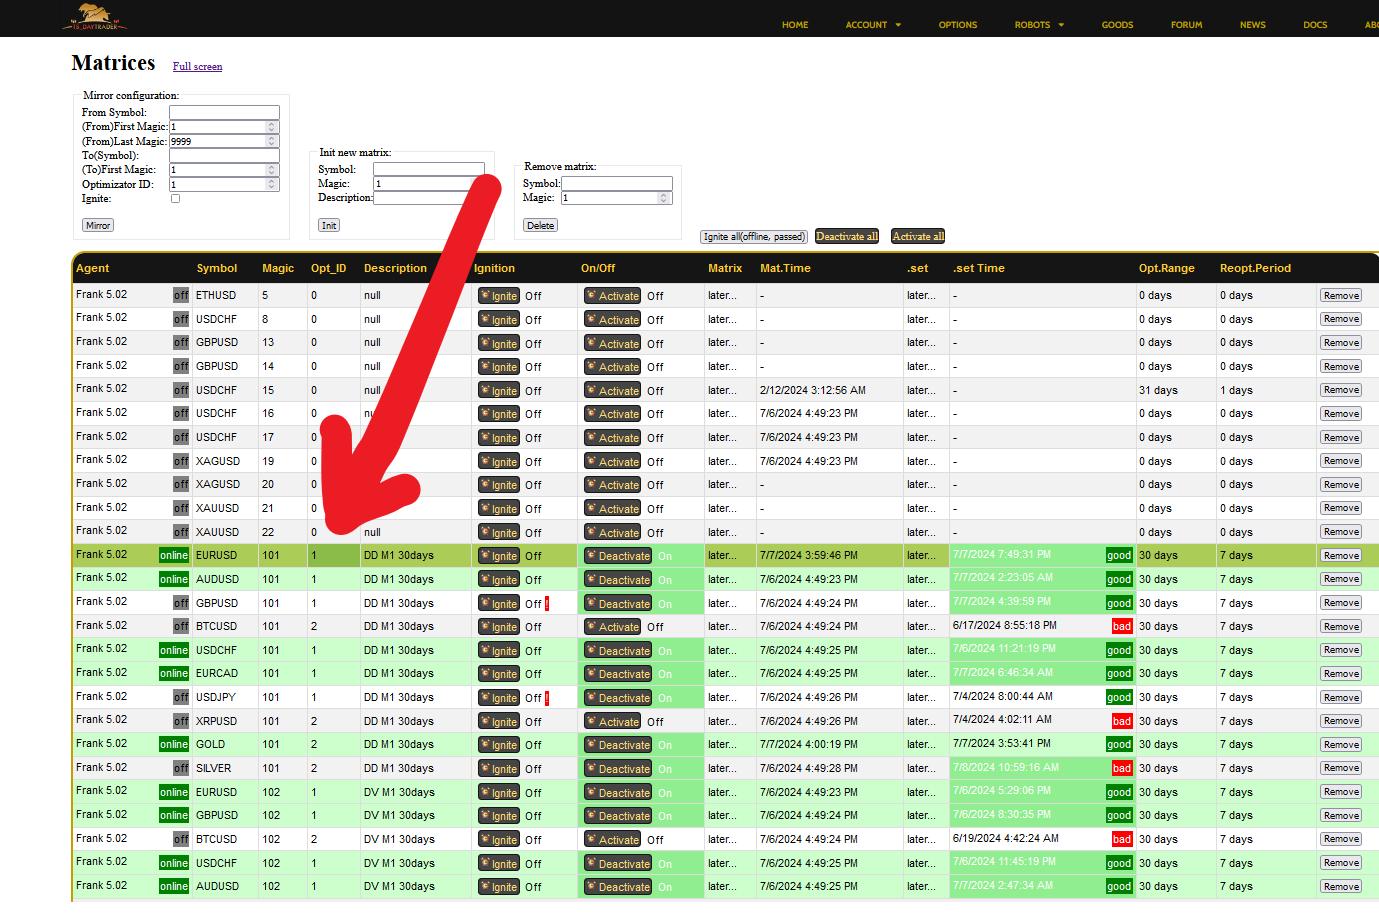Screen dimensions: 1379x920
Task: Ignite the EURUSD matrix with the flame button
Action: pos(498,555)
